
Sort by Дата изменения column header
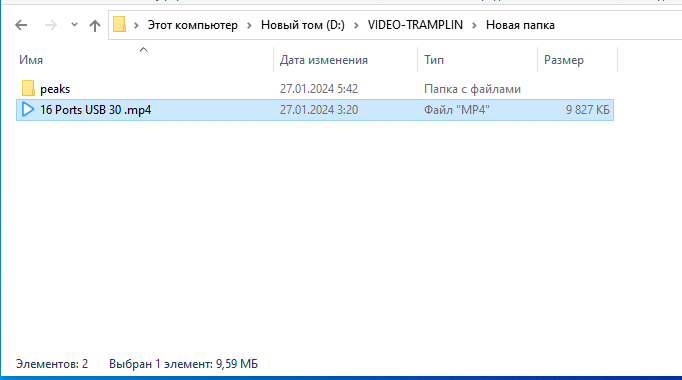(x=324, y=60)
